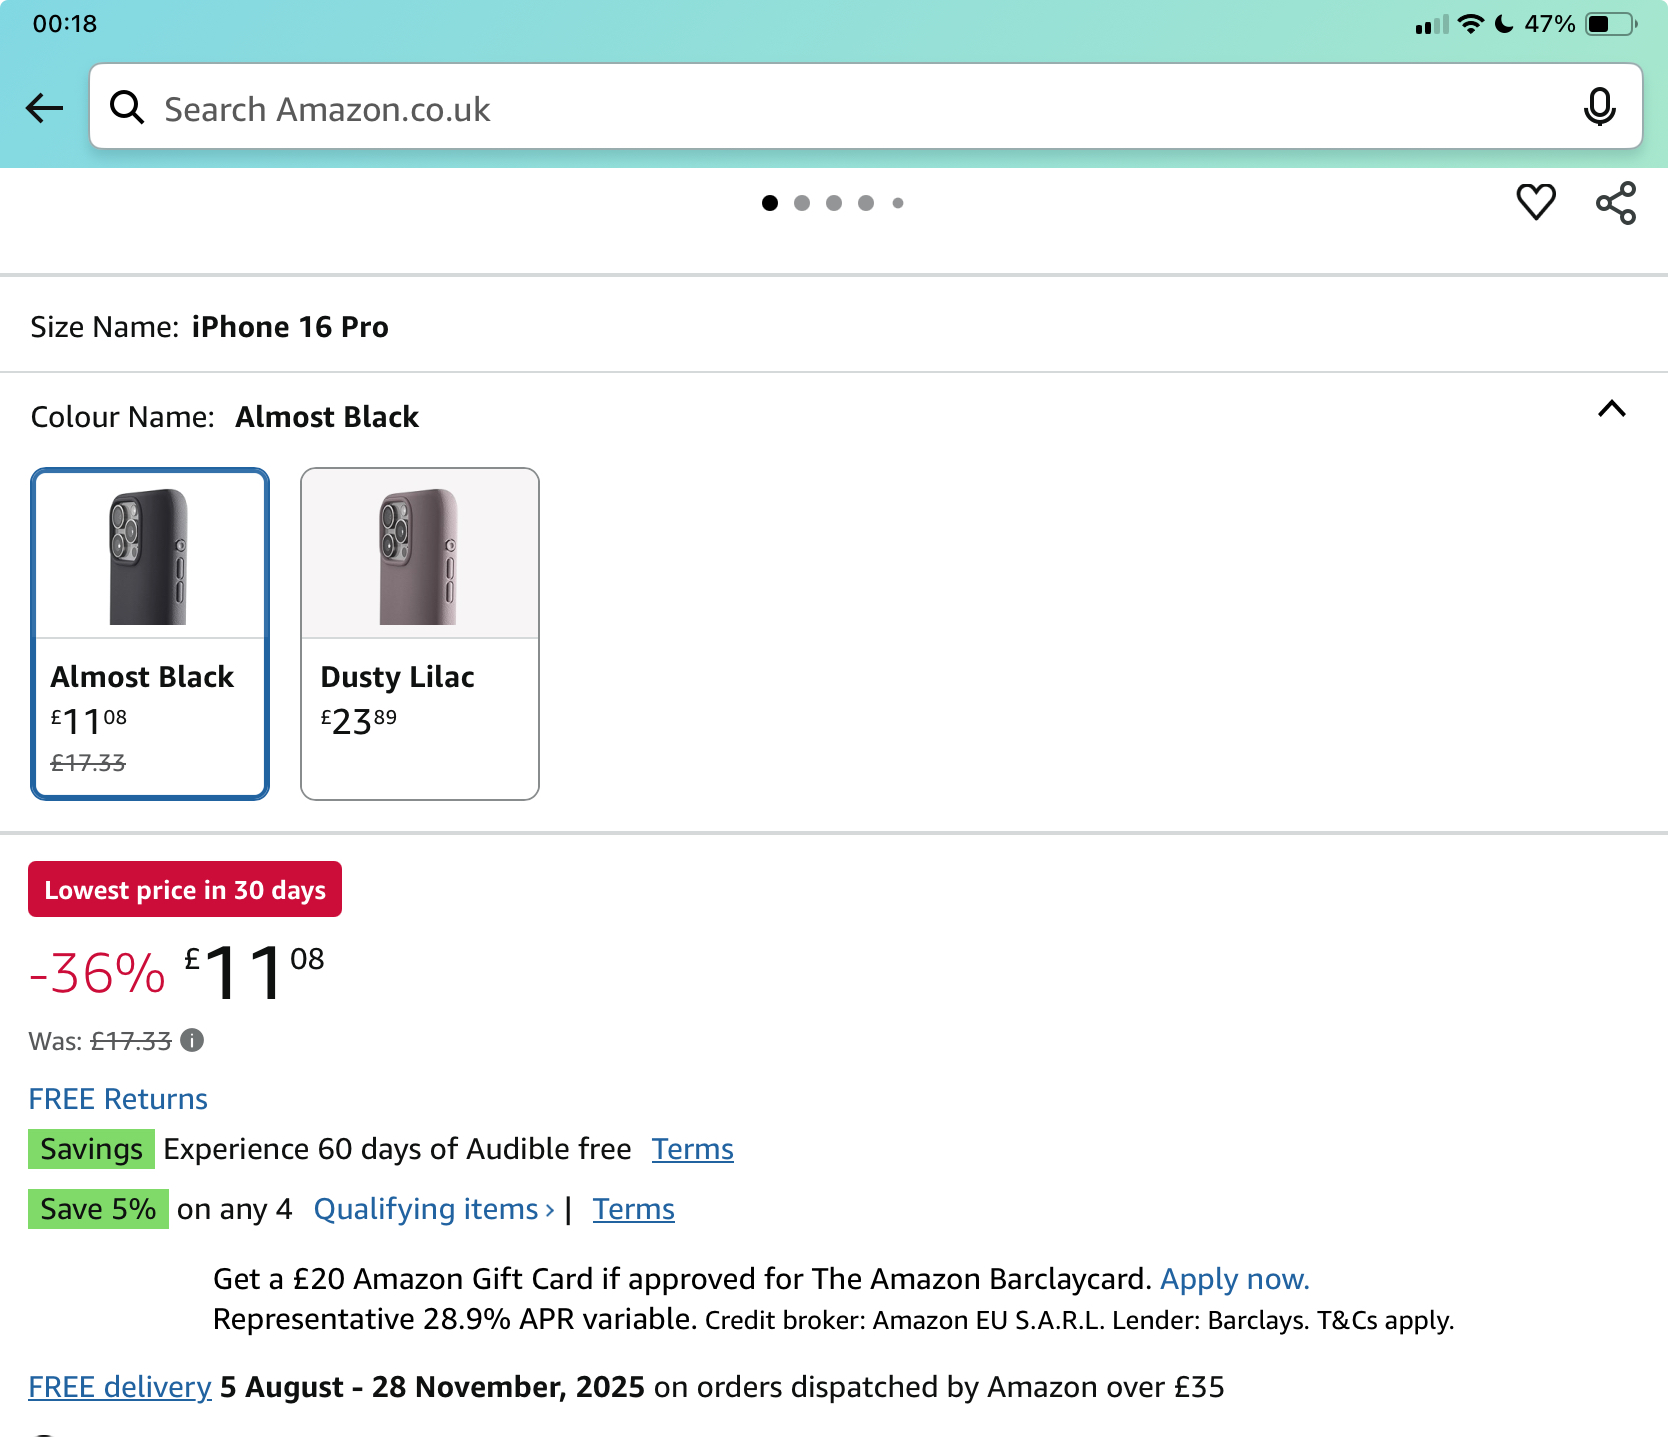Open the FREE Returns link
The height and width of the screenshot is (1437, 1668).
(x=118, y=1099)
